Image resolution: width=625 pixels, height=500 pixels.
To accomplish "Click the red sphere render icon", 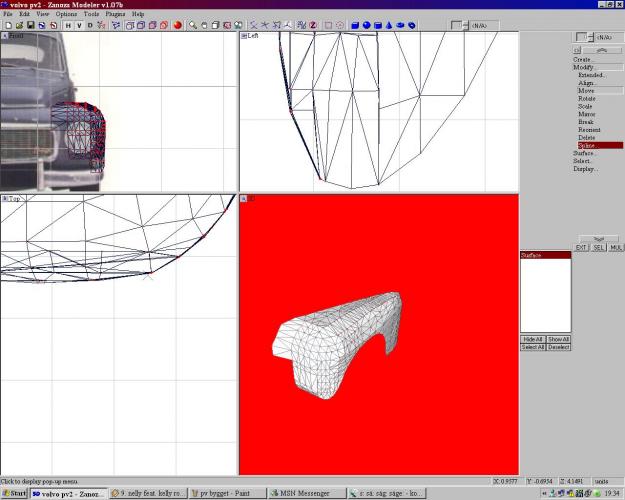I will (177, 25).
